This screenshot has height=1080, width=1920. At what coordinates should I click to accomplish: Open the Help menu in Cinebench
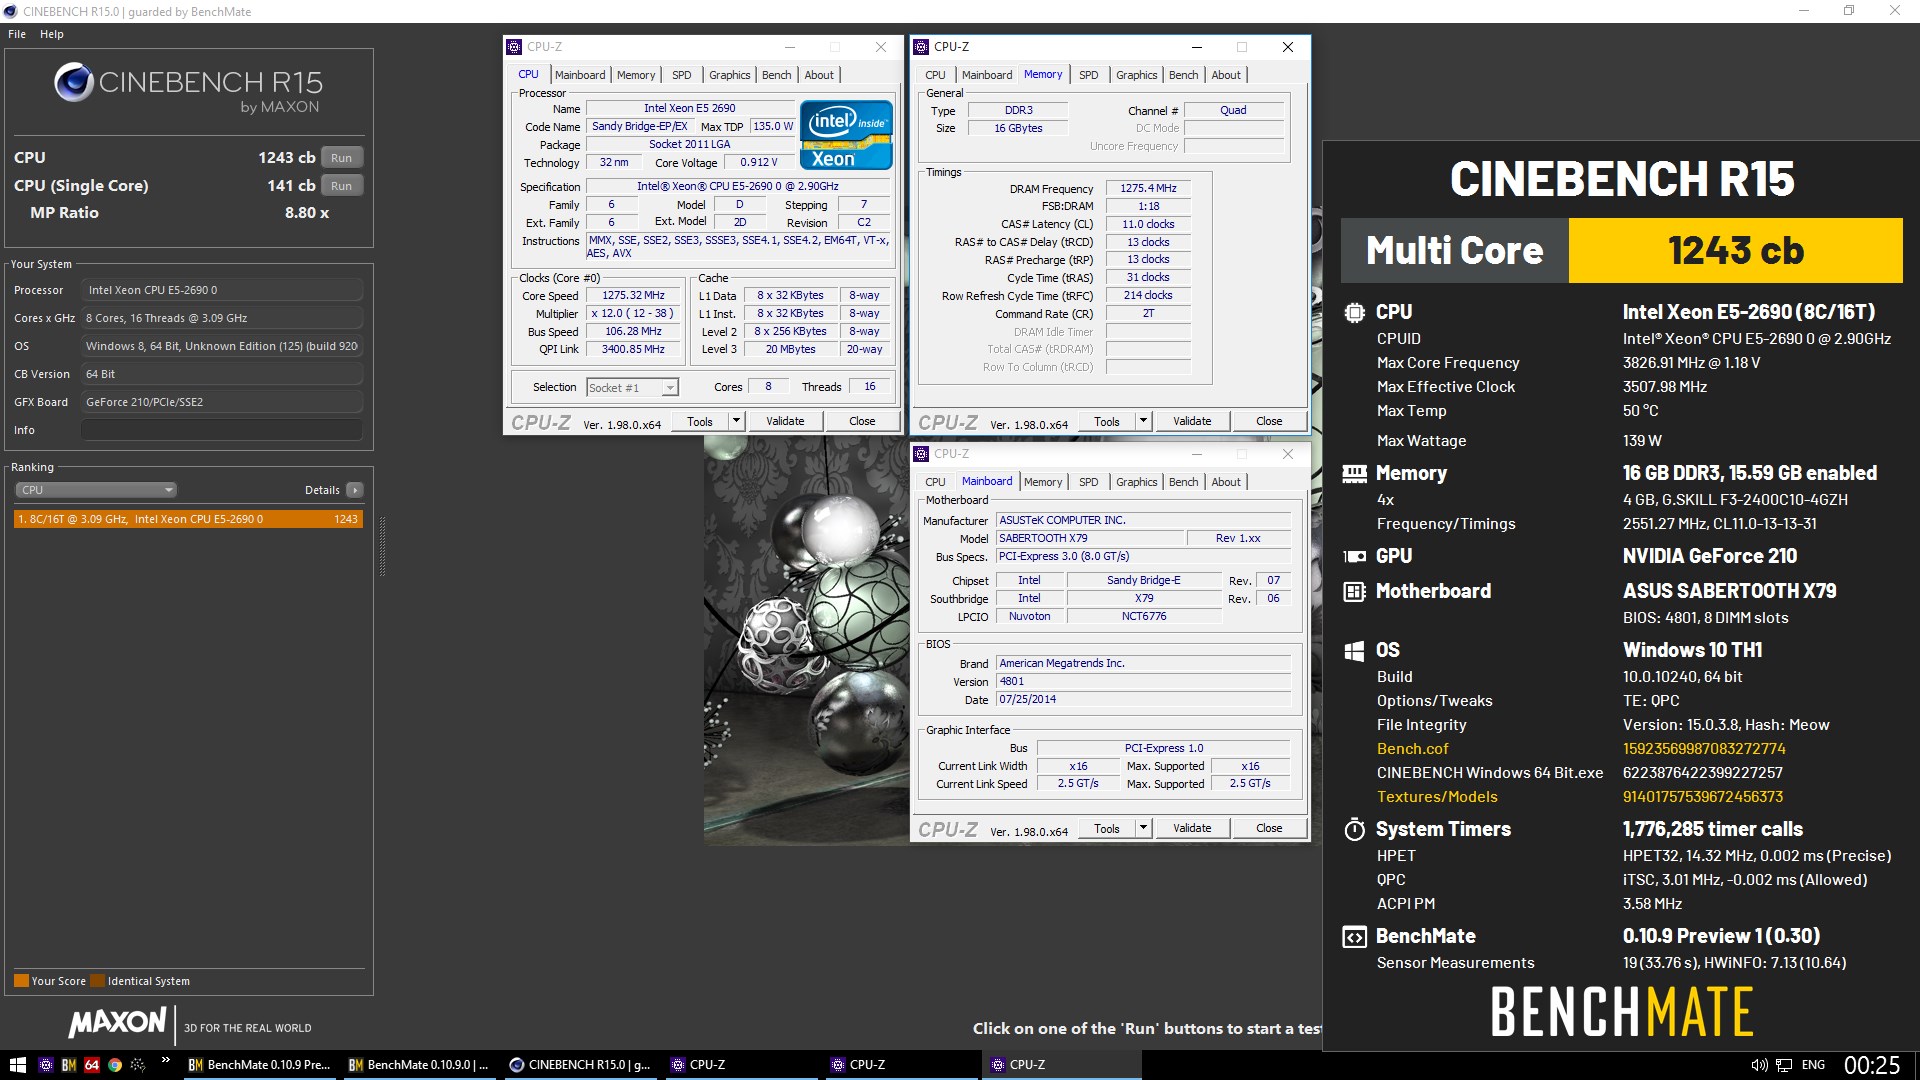tap(52, 34)
